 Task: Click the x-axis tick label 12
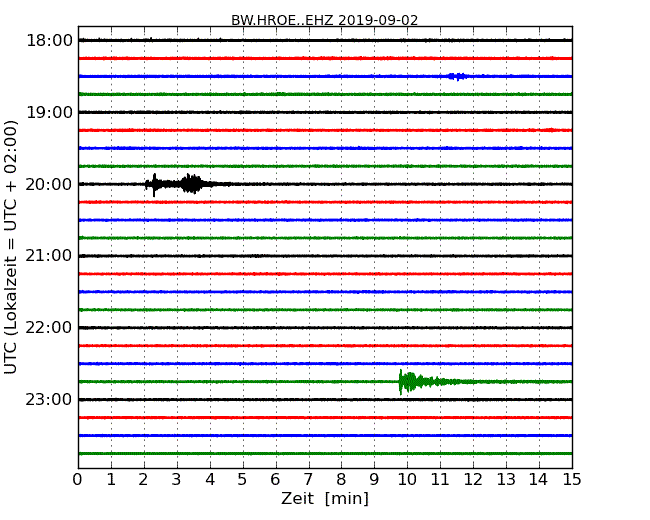(473, 479)
